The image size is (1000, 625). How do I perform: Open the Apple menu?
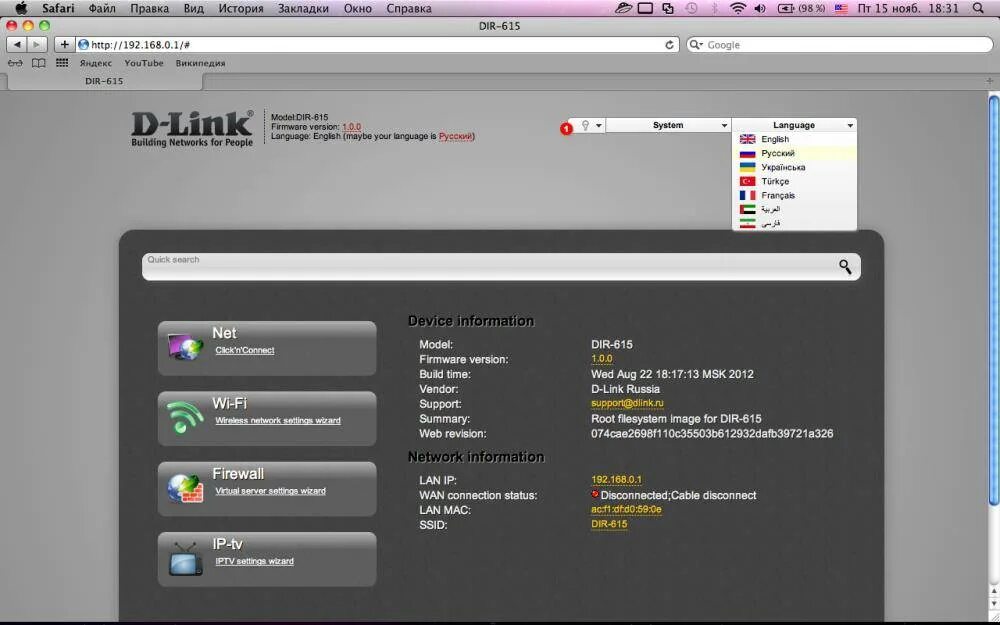point(21,8)
